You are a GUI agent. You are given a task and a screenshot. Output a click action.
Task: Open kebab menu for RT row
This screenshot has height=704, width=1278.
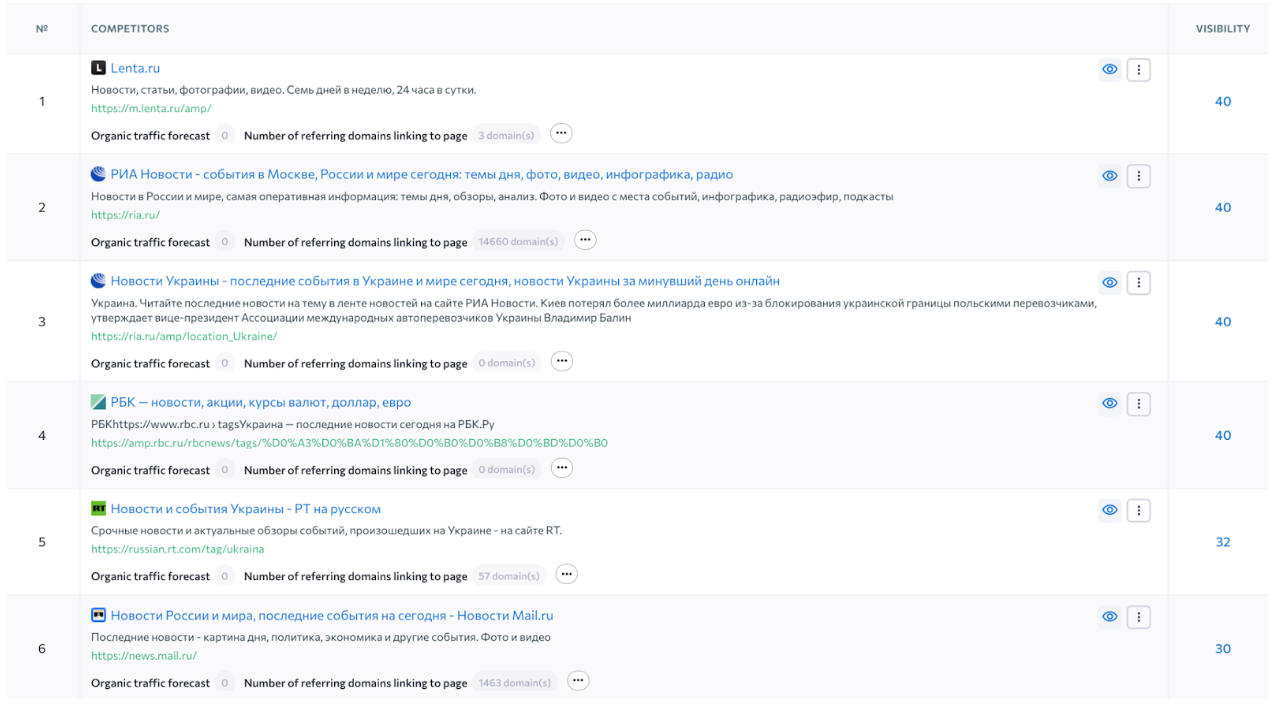1138,510
